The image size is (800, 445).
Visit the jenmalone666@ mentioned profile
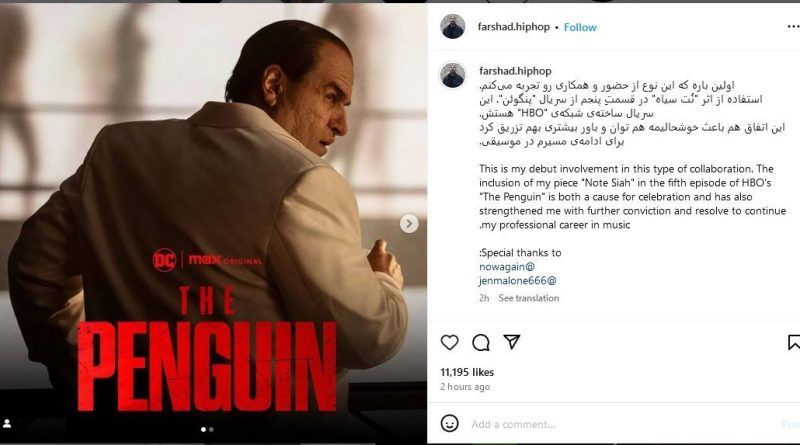[517, 281]
